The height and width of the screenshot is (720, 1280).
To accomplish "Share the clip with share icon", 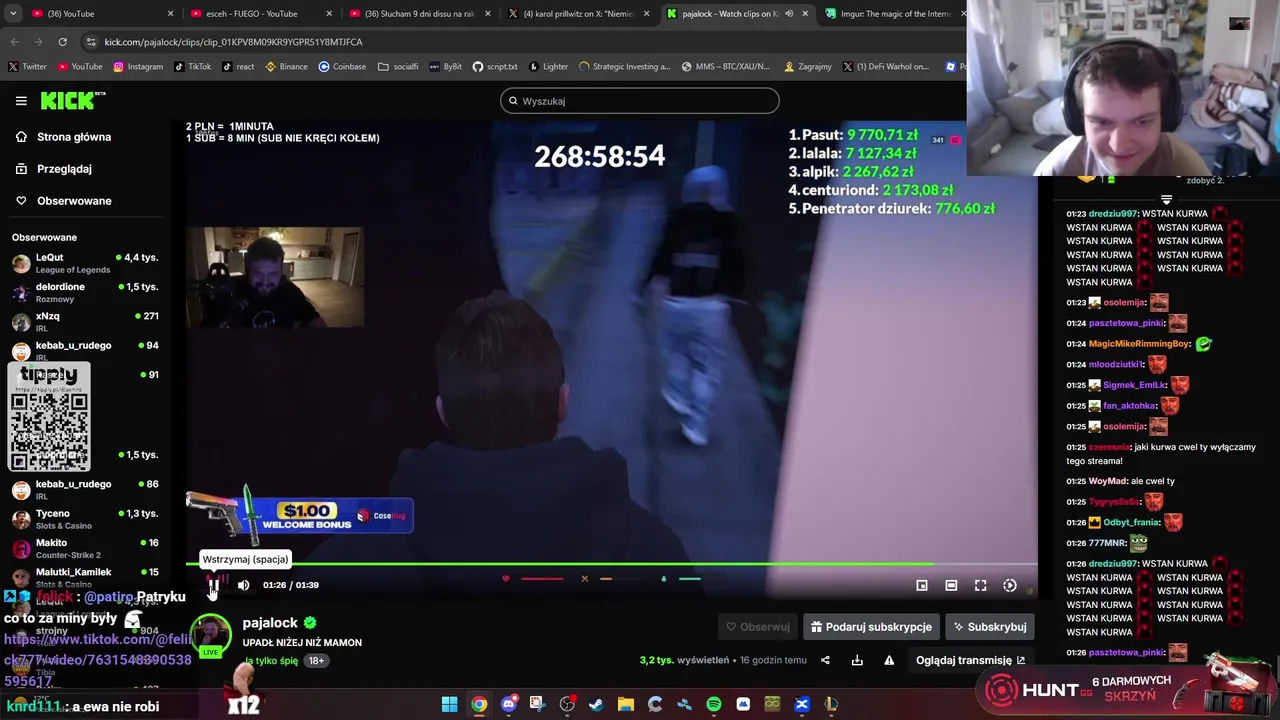I will pyautogui.click(x=825, y=660).
